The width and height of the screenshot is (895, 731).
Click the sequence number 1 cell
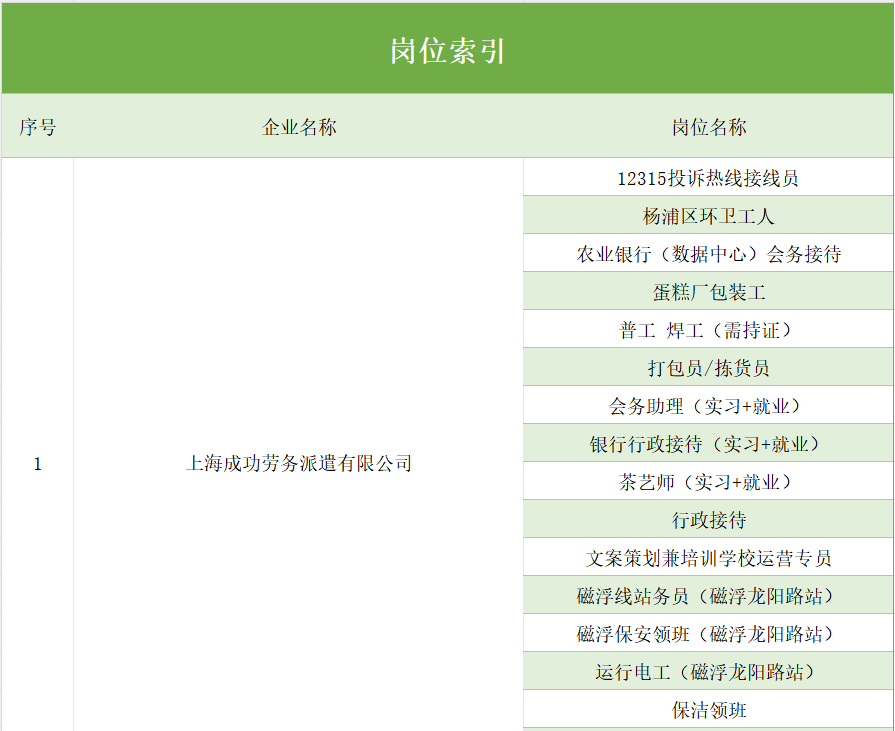pyautogui.click(x=37, y=464)
